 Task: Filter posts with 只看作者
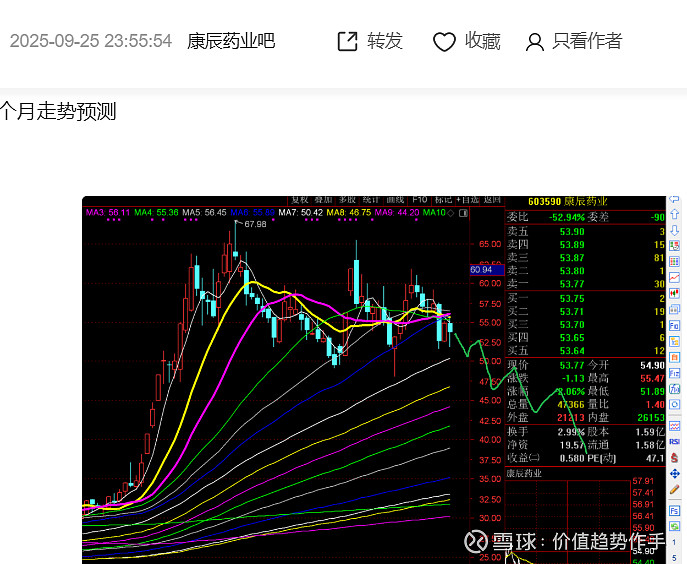point(574,41)
